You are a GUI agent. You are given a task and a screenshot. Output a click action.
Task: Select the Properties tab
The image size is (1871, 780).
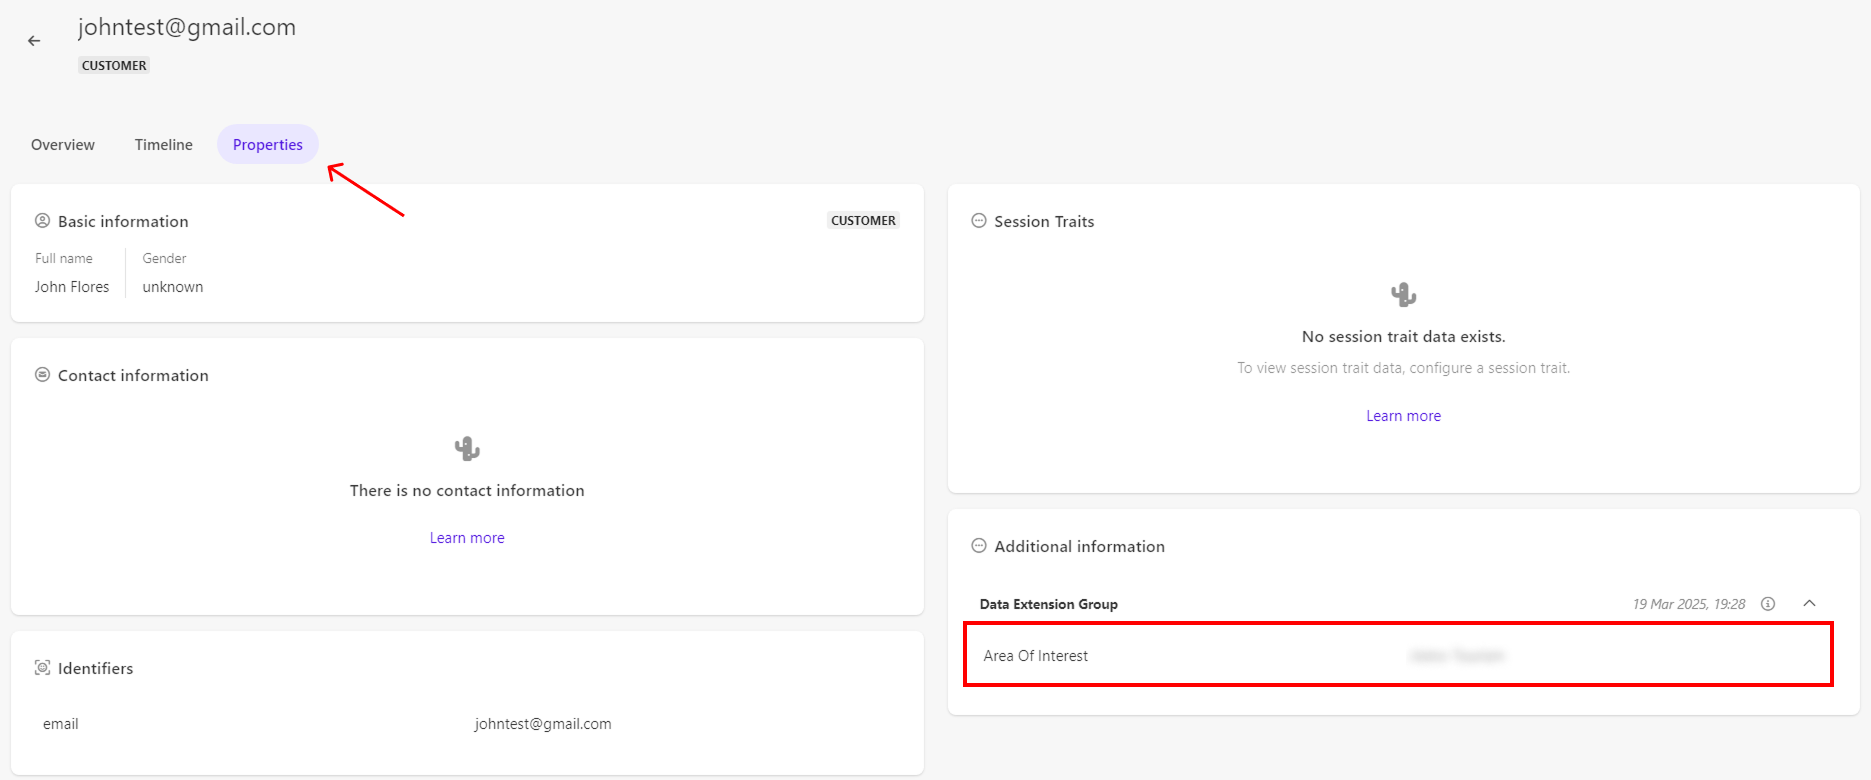click(268, 145)
